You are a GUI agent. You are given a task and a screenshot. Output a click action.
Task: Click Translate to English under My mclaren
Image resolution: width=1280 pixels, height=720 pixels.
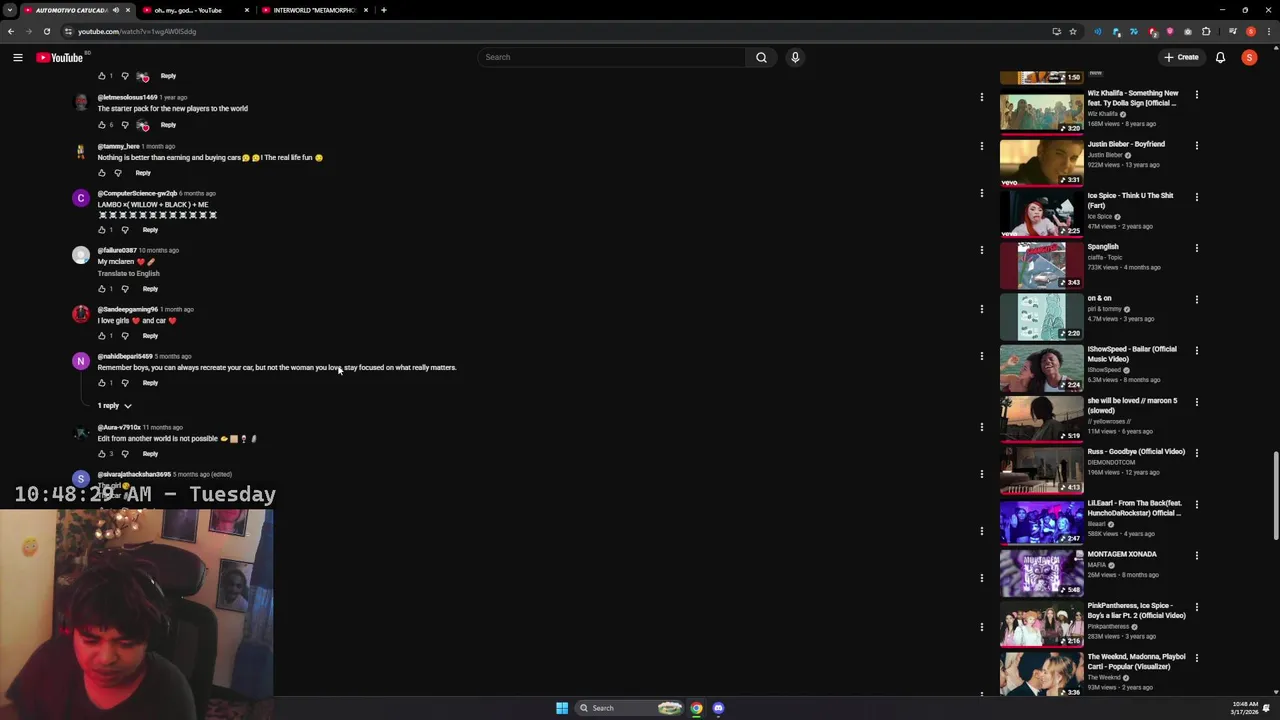(x=128, y=273)
